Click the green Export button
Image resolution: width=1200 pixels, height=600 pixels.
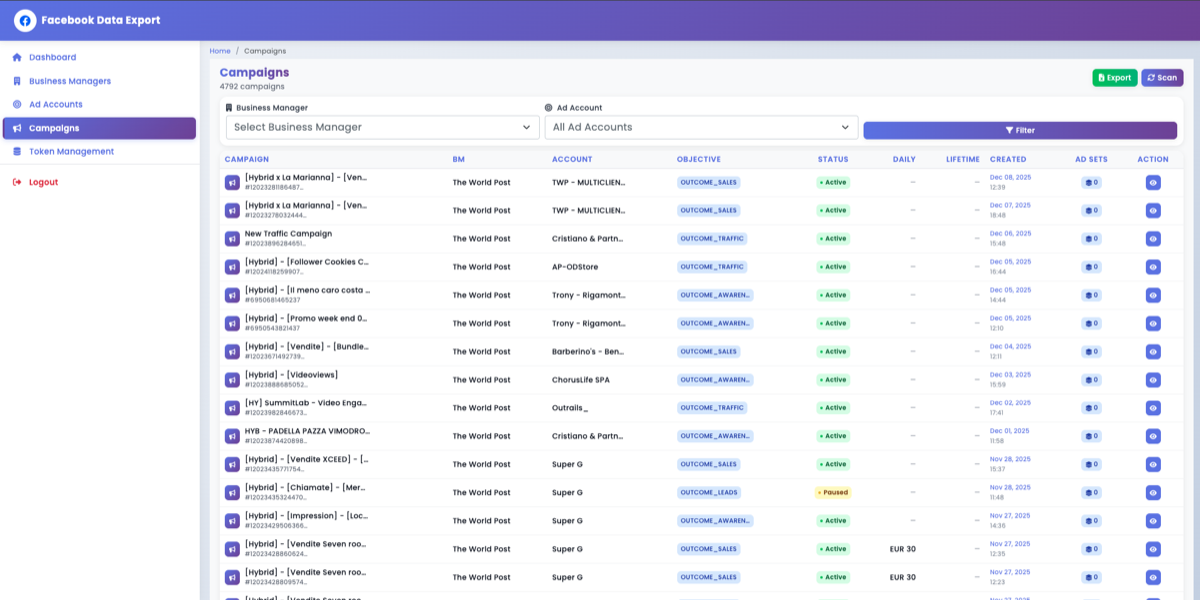pos(1114,77)
